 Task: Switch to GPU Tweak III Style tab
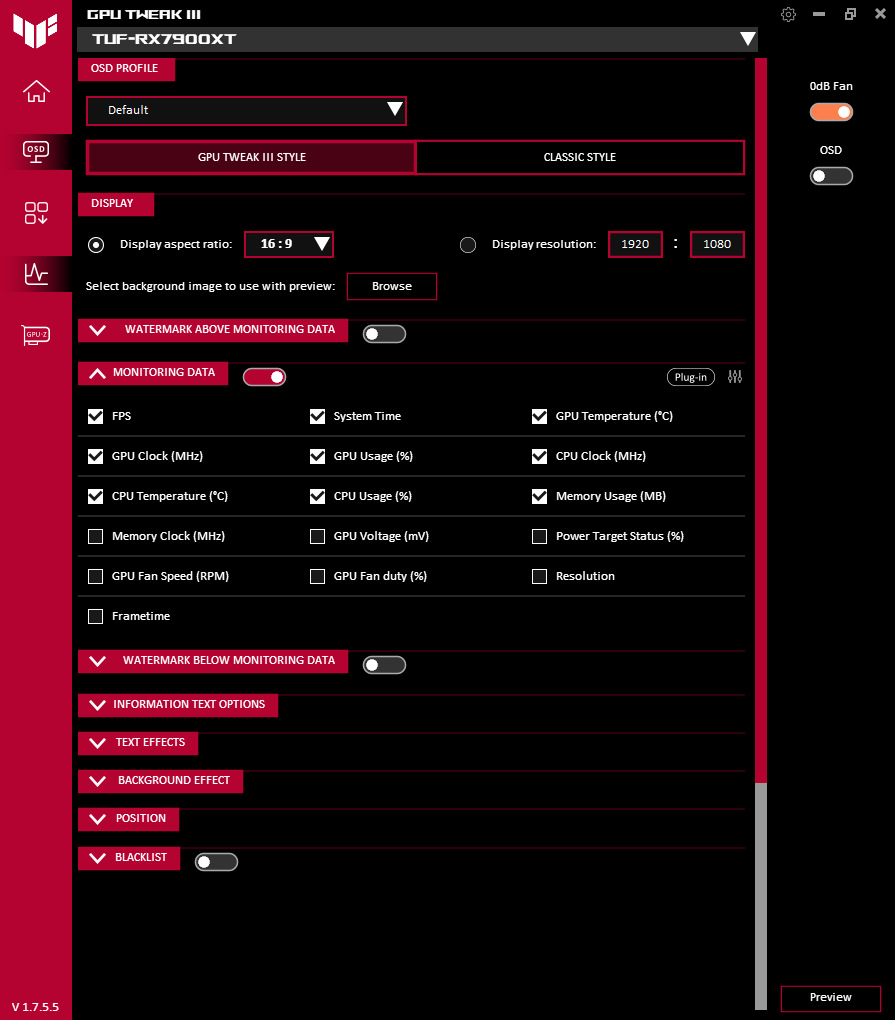251,157
